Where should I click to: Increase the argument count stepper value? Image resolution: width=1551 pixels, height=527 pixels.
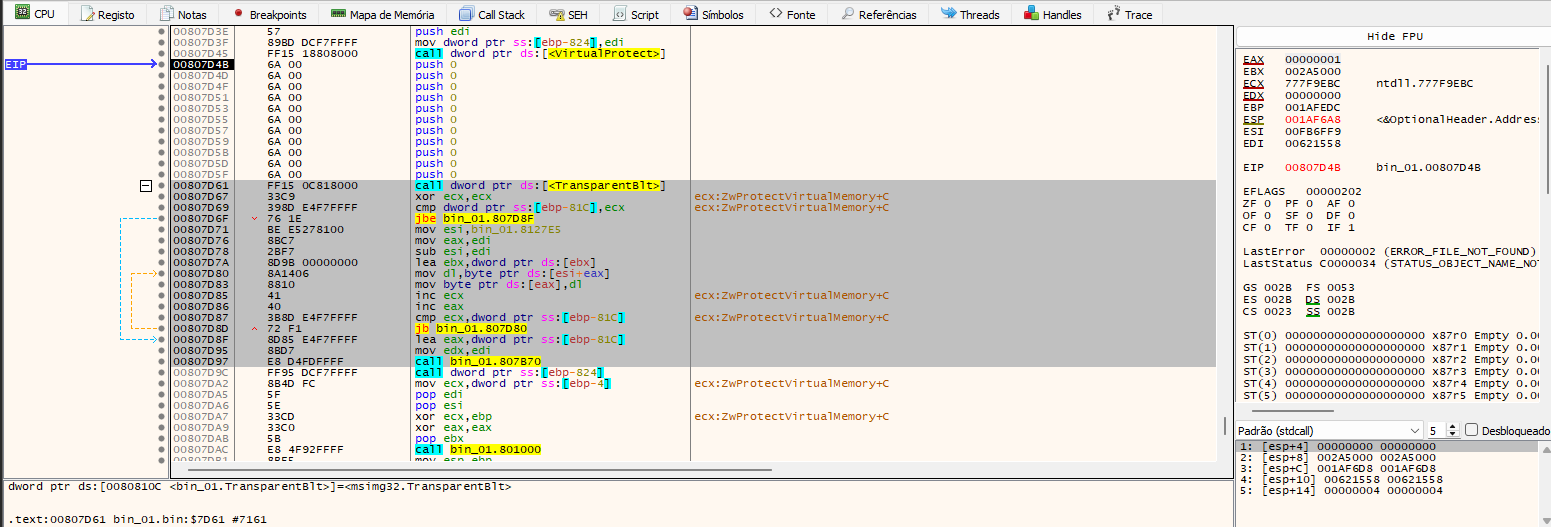1454,427
